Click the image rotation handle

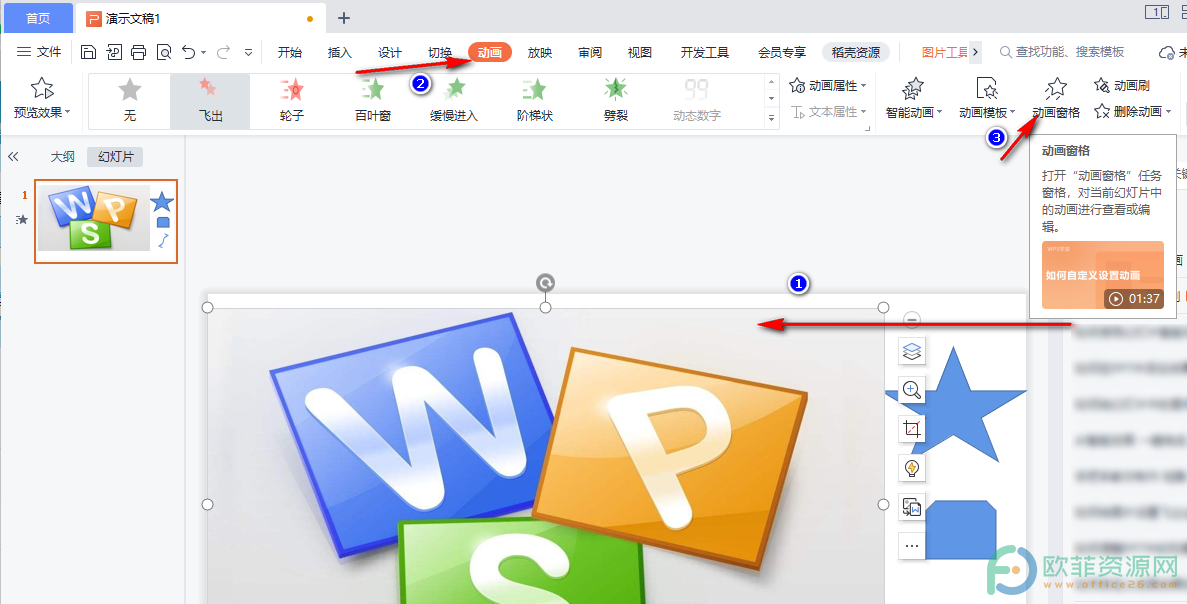click(x=545, y=283)
